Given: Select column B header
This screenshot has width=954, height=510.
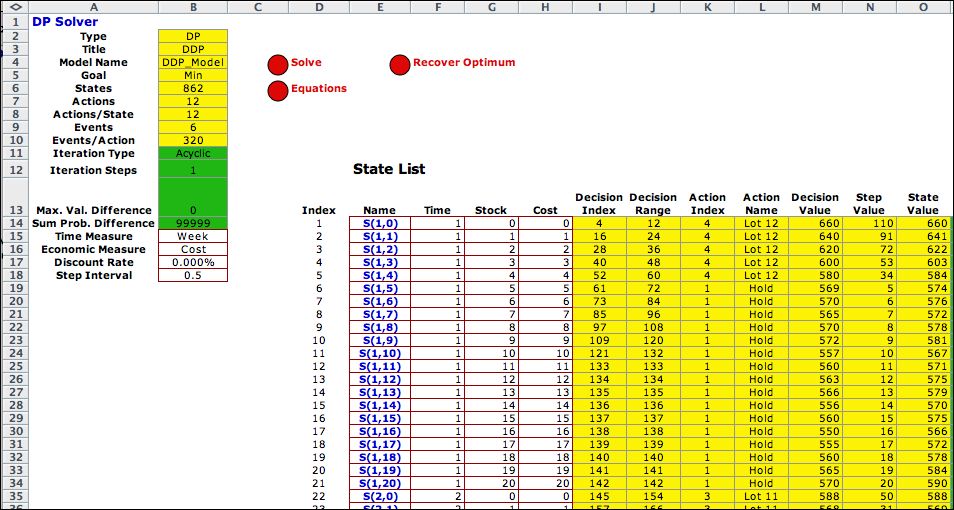Looking at the screenshot, I should (x=193, y=7).
